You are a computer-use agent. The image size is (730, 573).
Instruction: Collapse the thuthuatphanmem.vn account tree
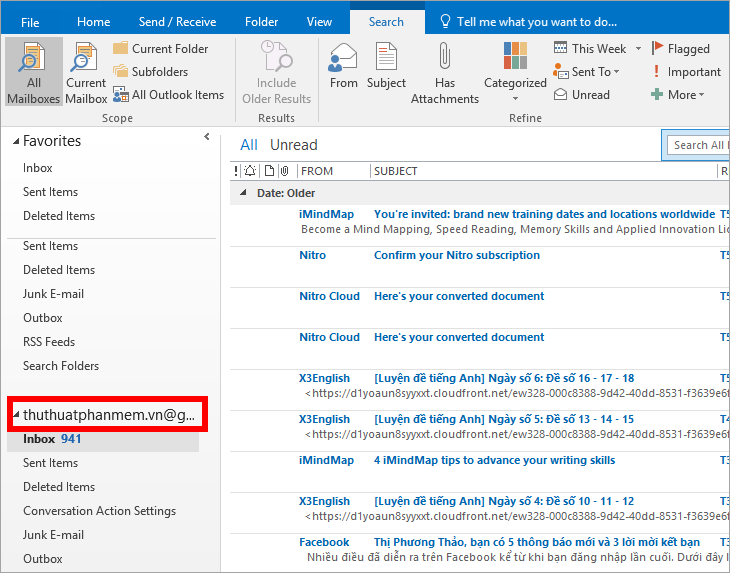(16, 413)
